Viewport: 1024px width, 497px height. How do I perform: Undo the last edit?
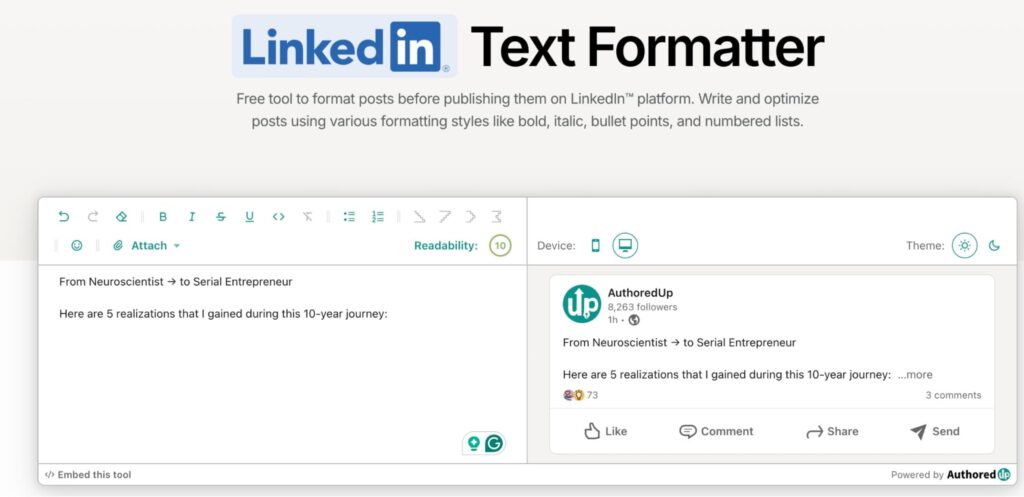pos(63,216)
